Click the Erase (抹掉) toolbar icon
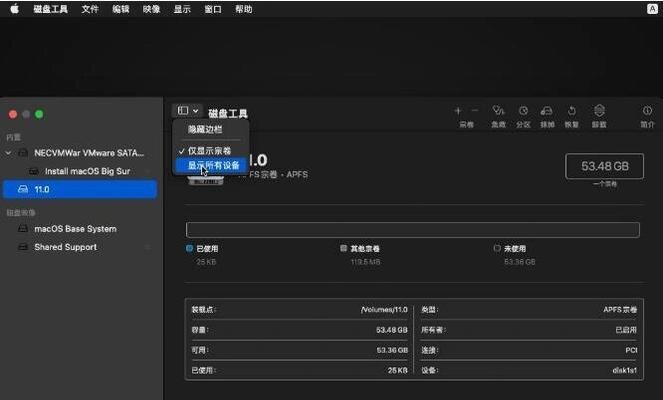The image size is (663, 400). tap(547, 111)
